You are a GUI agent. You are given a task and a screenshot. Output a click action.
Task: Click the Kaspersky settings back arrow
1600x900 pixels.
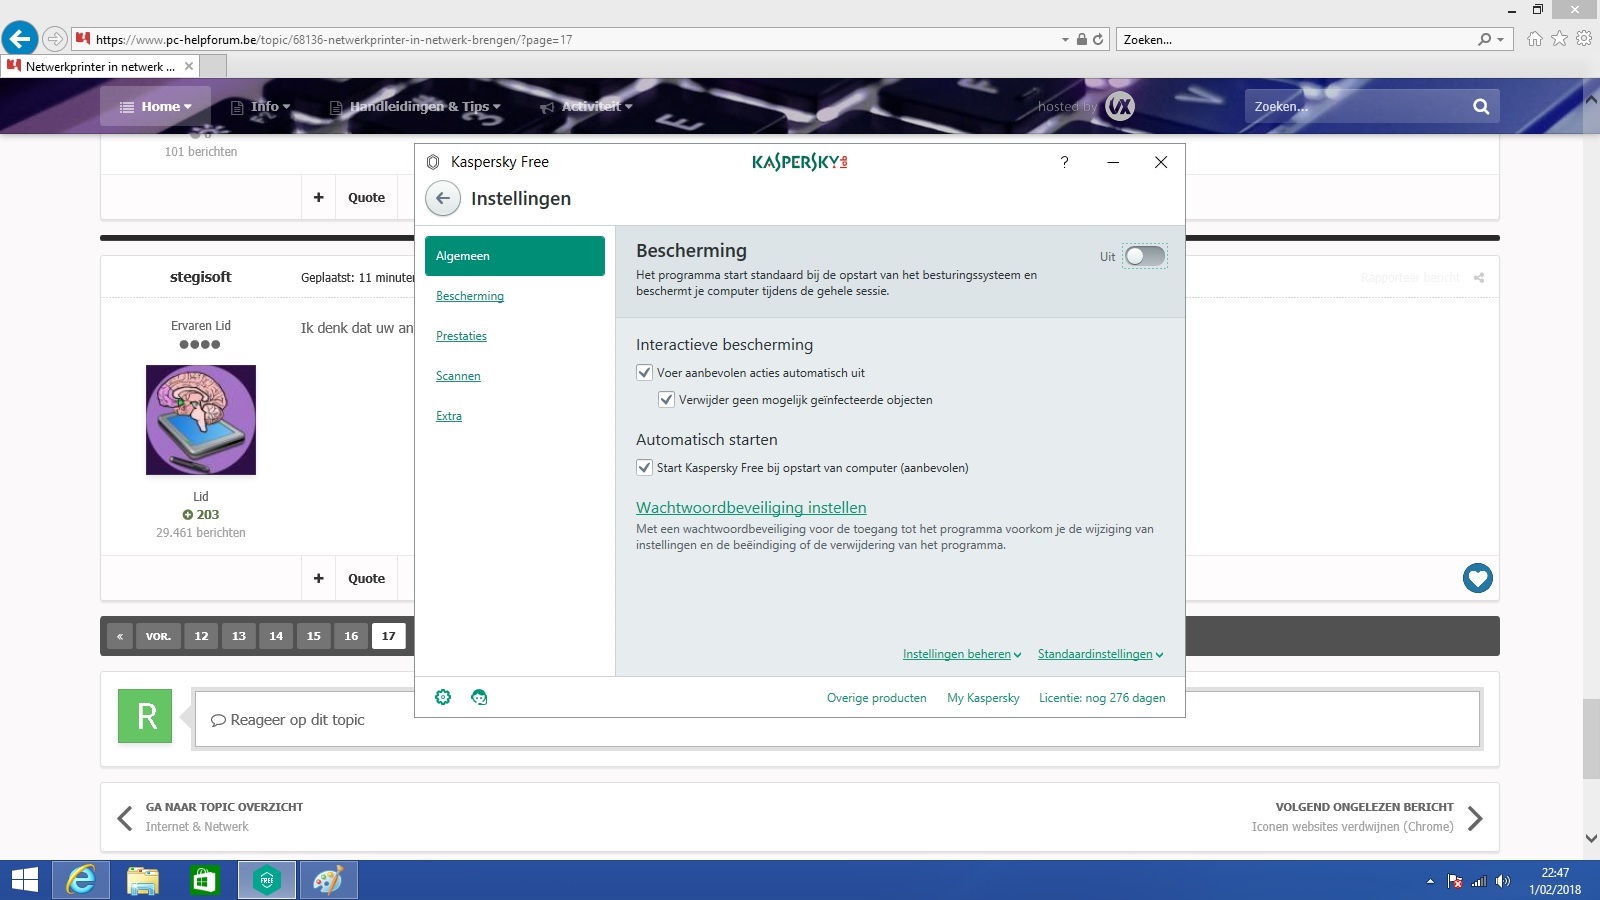point(443,198)
